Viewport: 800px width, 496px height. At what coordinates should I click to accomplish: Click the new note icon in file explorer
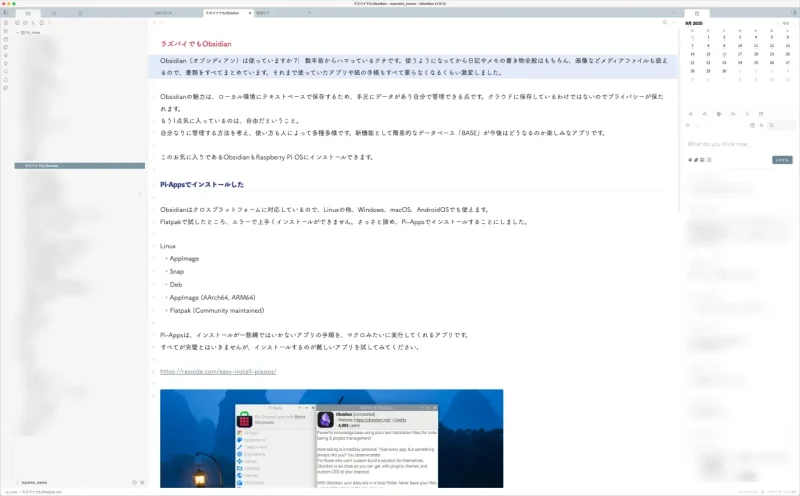click(x=17, y=23)
